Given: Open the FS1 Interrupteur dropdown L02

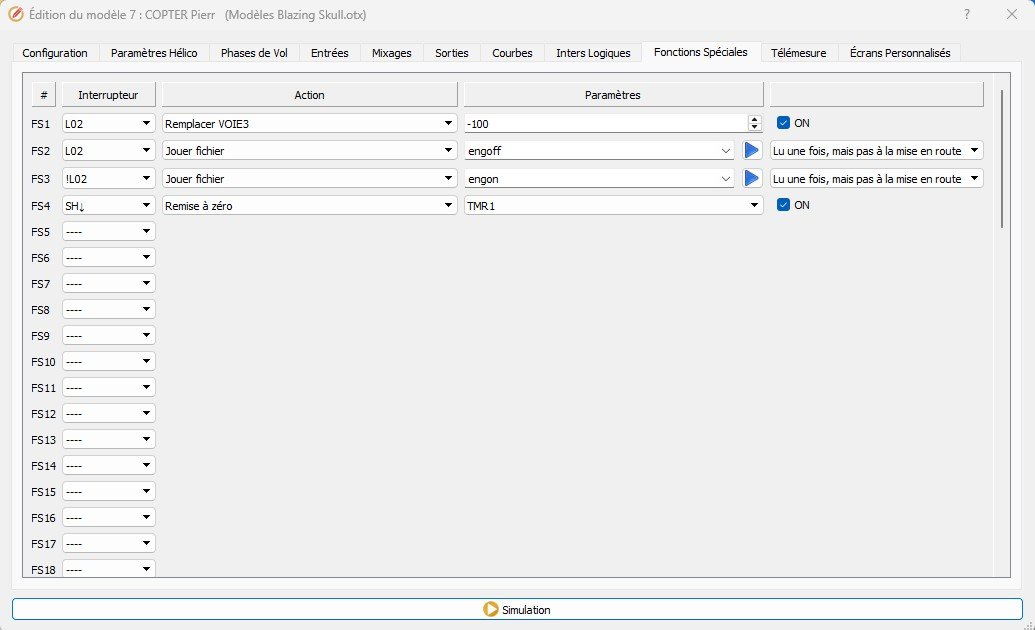Looking at the screenshot, I should pyautogui.click(x=108, y=123).
